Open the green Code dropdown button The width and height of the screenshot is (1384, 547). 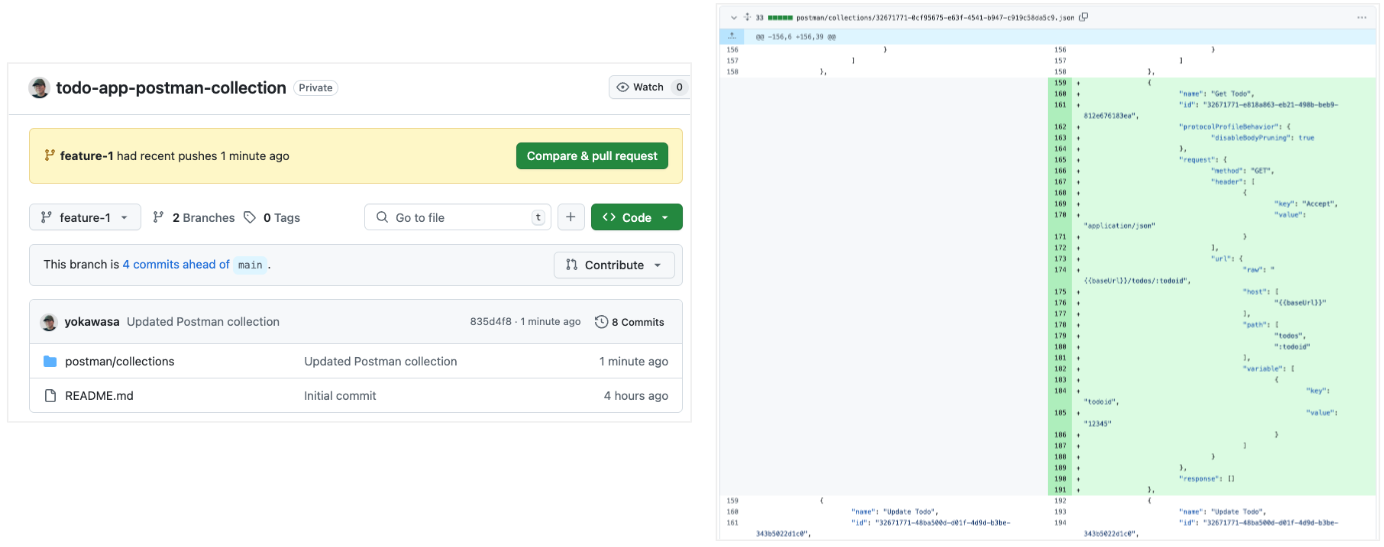click(x=637, y=217)
